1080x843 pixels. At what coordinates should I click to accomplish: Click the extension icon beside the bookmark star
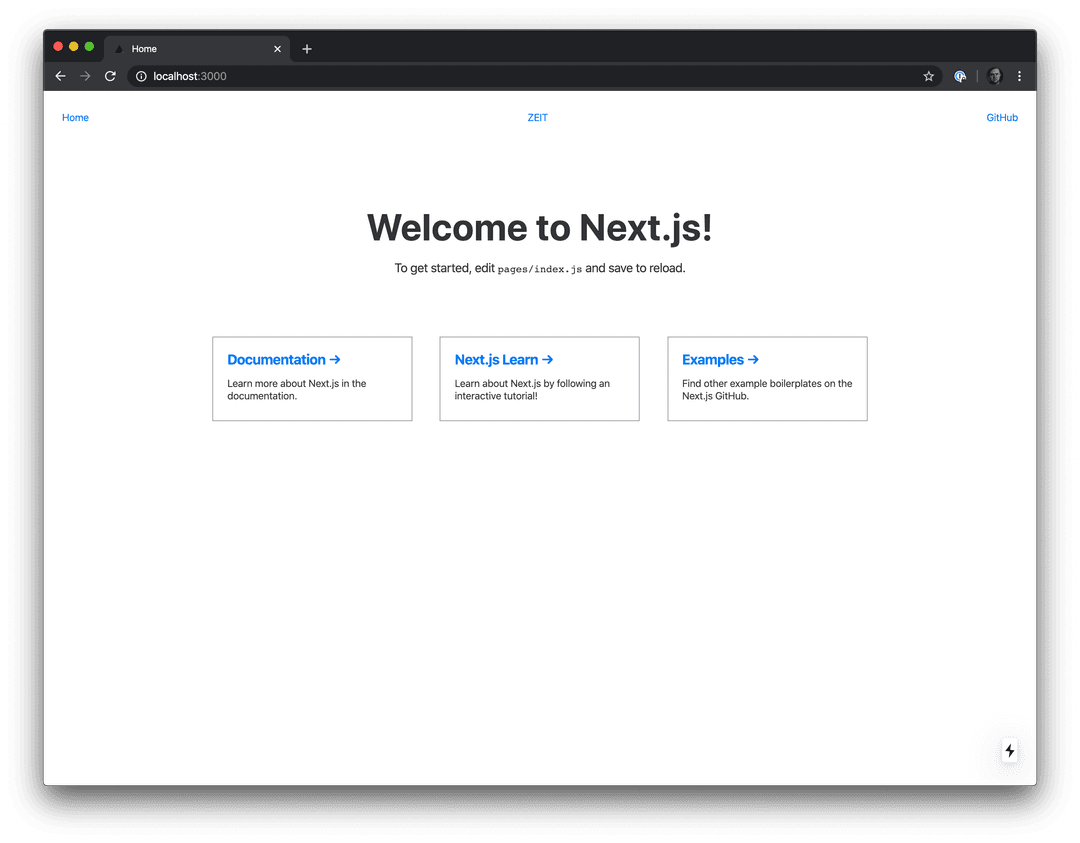coord(960,76)
